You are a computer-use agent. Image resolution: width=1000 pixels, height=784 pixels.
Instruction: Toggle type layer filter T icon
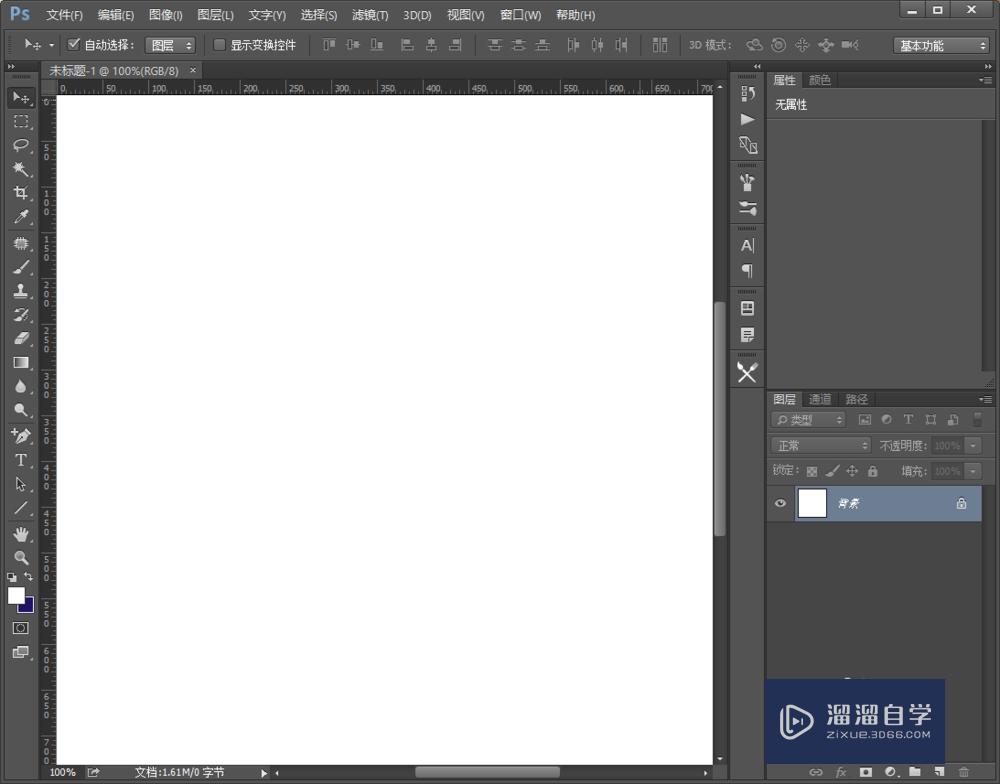tap(908, 419)
